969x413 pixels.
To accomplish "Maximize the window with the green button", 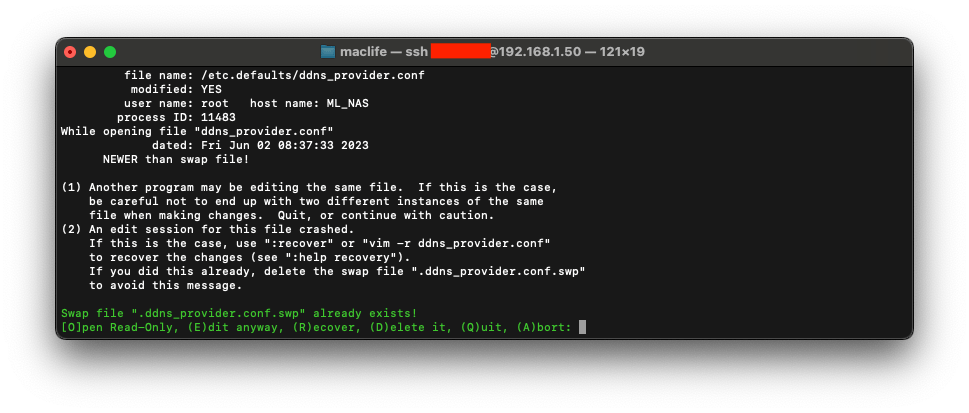I will pyautogui.click(x=110, y=51).
